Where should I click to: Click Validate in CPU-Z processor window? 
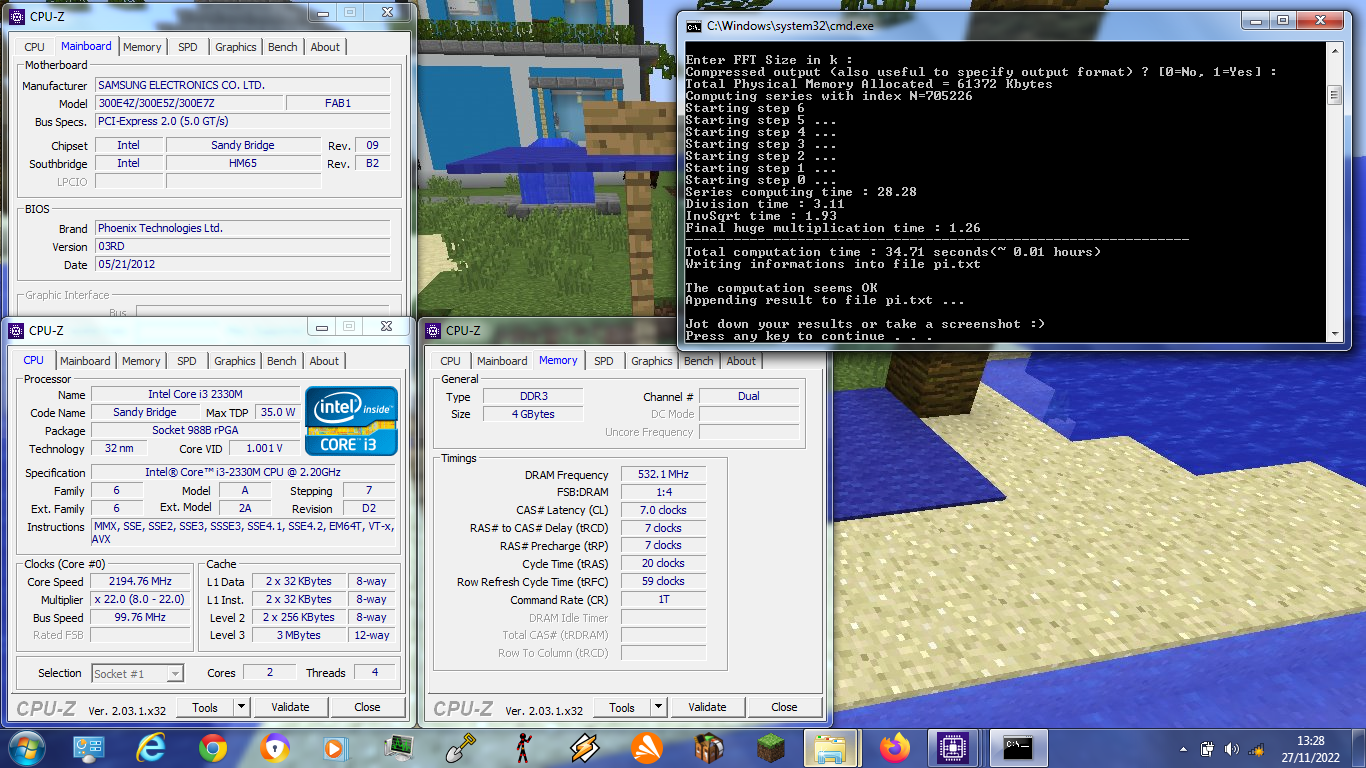coord(290,707)
